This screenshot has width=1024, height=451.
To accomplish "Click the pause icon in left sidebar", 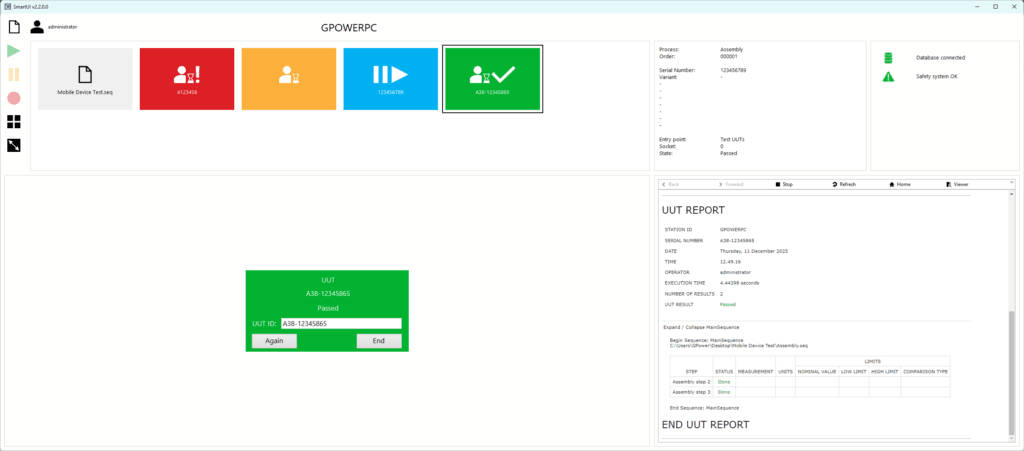I will click(x=14, y=74).
